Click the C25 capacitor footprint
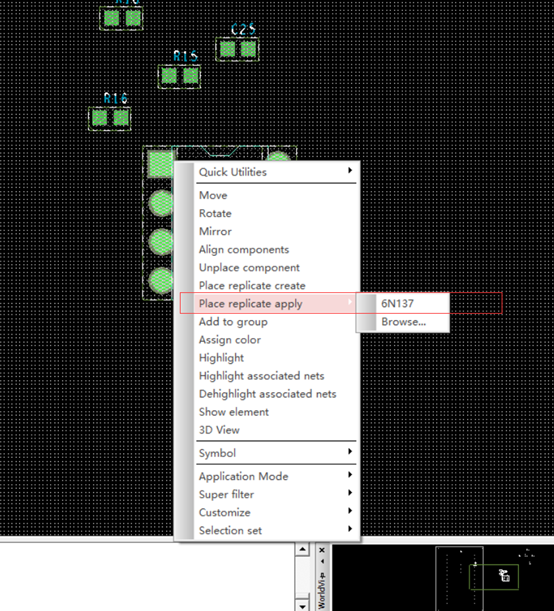The image size is (554, 611). [x=237, y=49]
